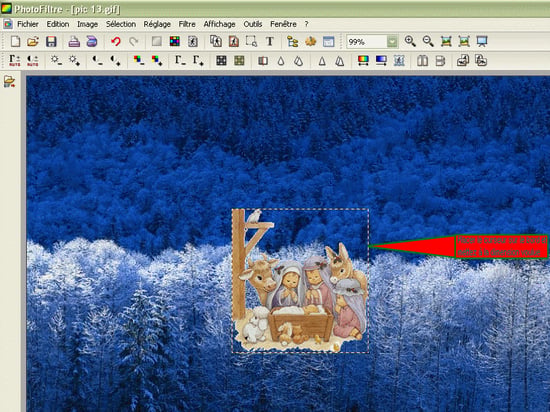550x412 pixels.
Task: Increase contrast with half-moon plus icon
Action: click(115, 61)
